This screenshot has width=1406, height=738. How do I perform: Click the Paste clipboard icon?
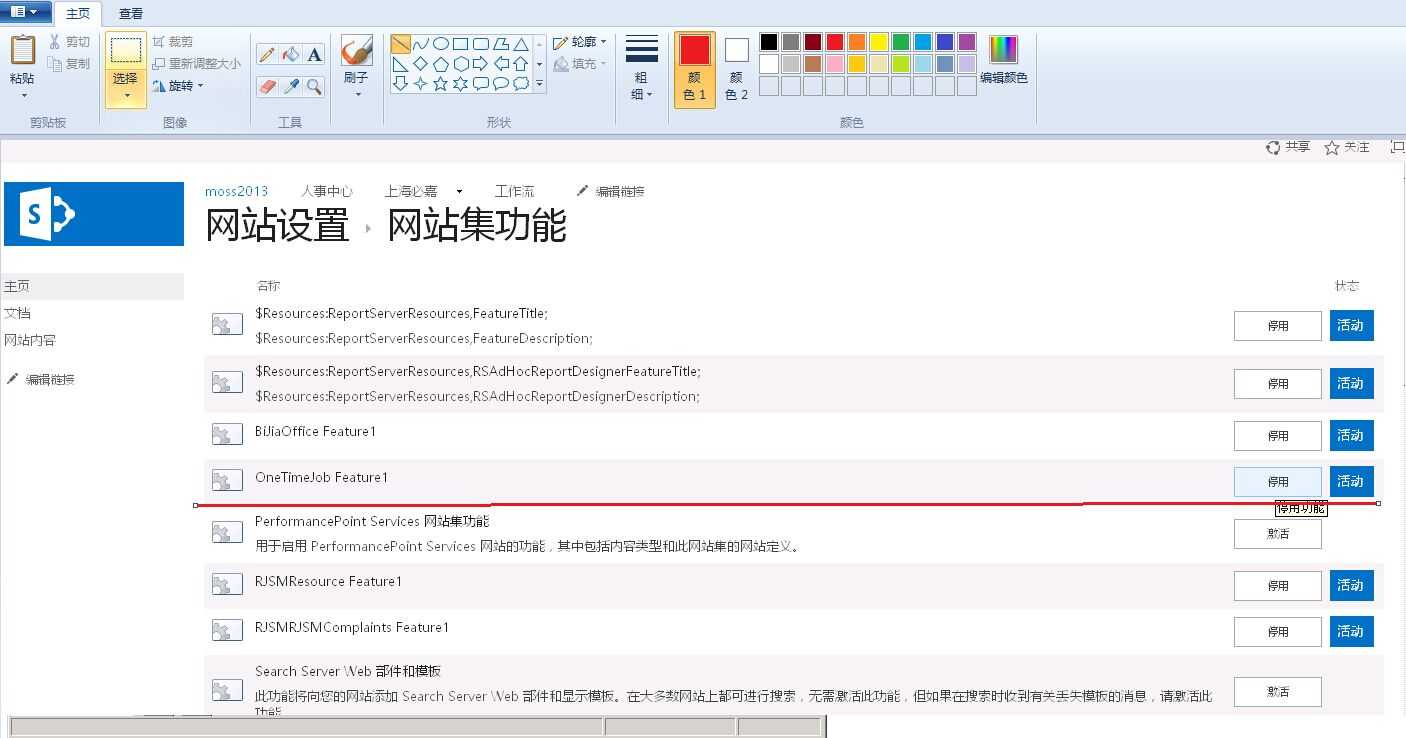[22, 50]
